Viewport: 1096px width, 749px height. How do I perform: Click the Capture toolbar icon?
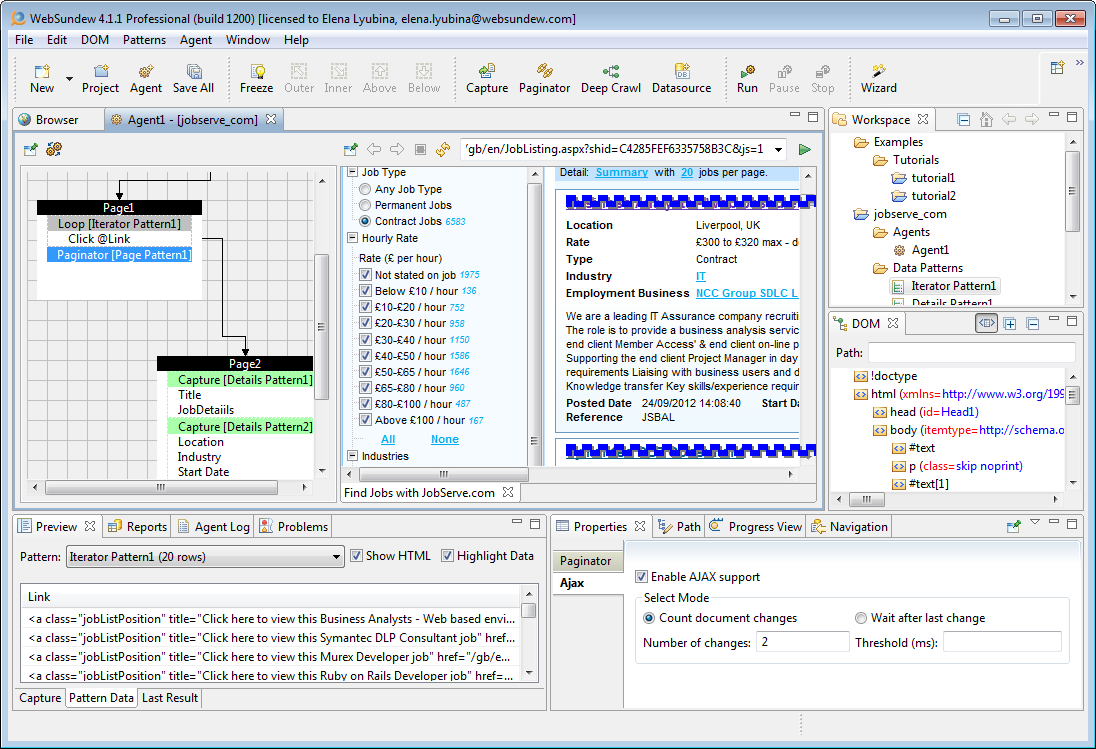pyautogui.click(x=487, y=78)
